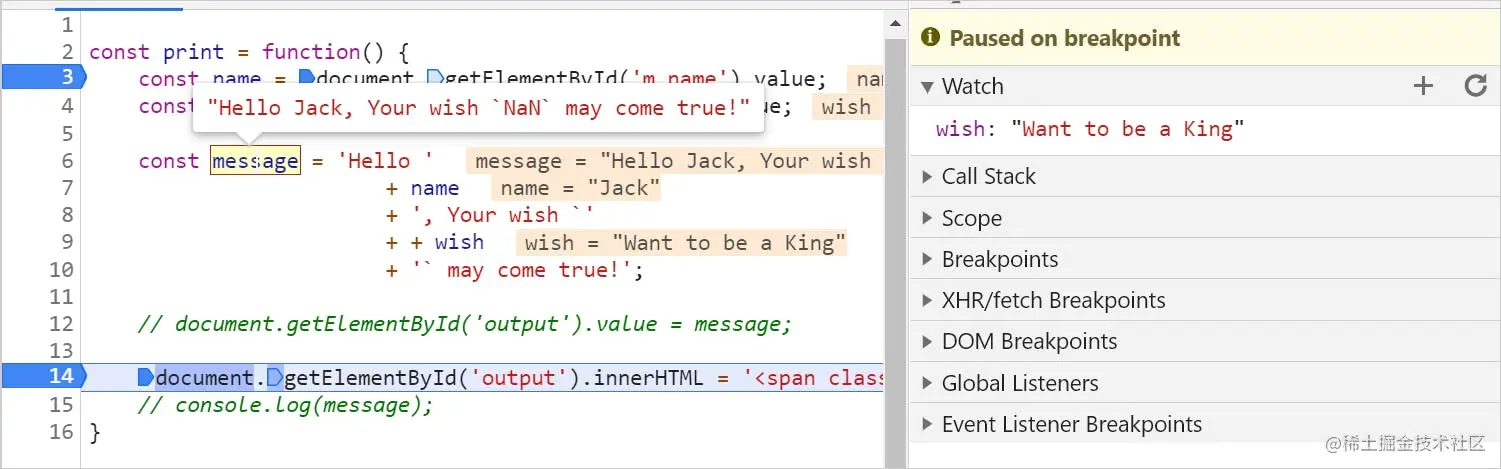
Task: Click the '` may come true!' string on line 10
Action: click(x=521, y=270)
